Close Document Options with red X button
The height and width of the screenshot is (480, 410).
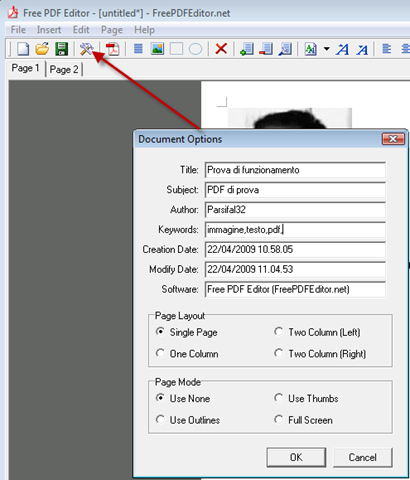(393, 139)
